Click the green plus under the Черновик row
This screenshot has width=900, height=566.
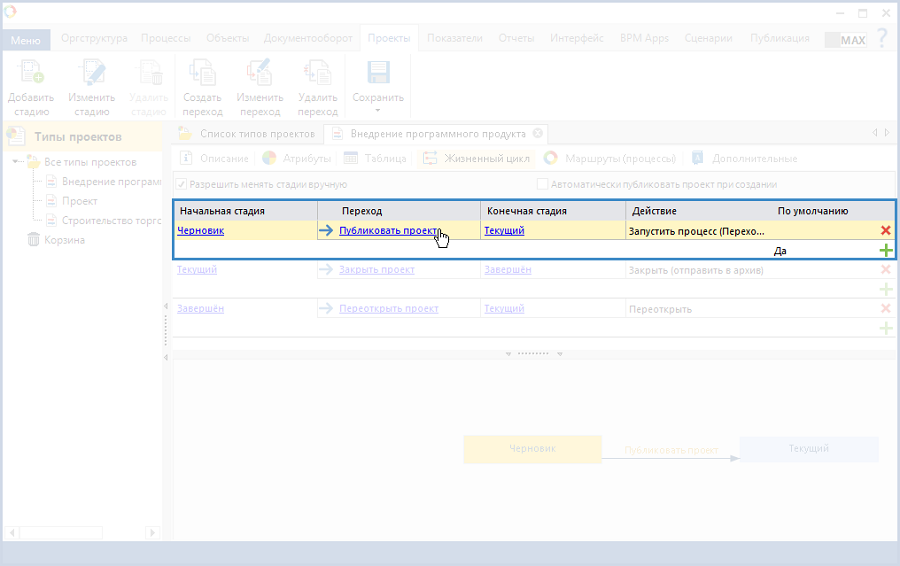pyautogui.click(x=885, y=250)
